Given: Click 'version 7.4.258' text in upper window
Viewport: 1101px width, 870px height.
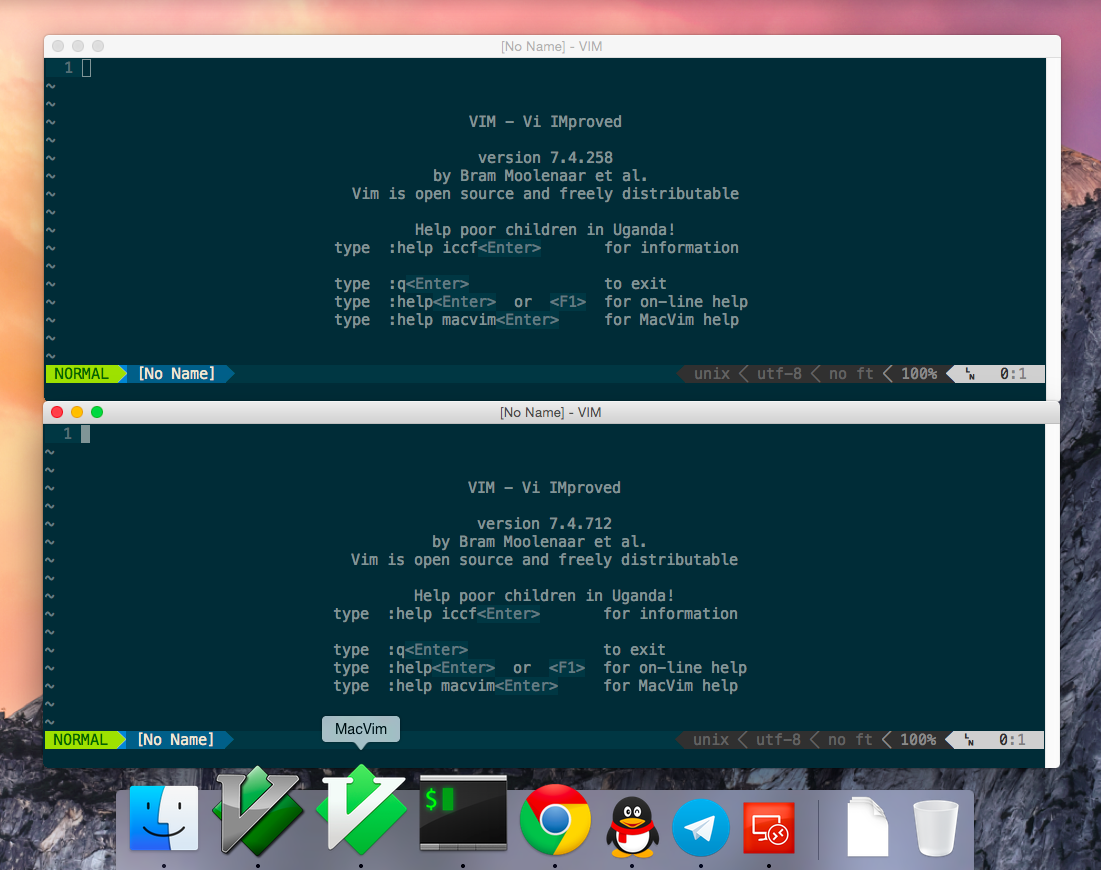Looking at the screenshot, I should (546, 157).
